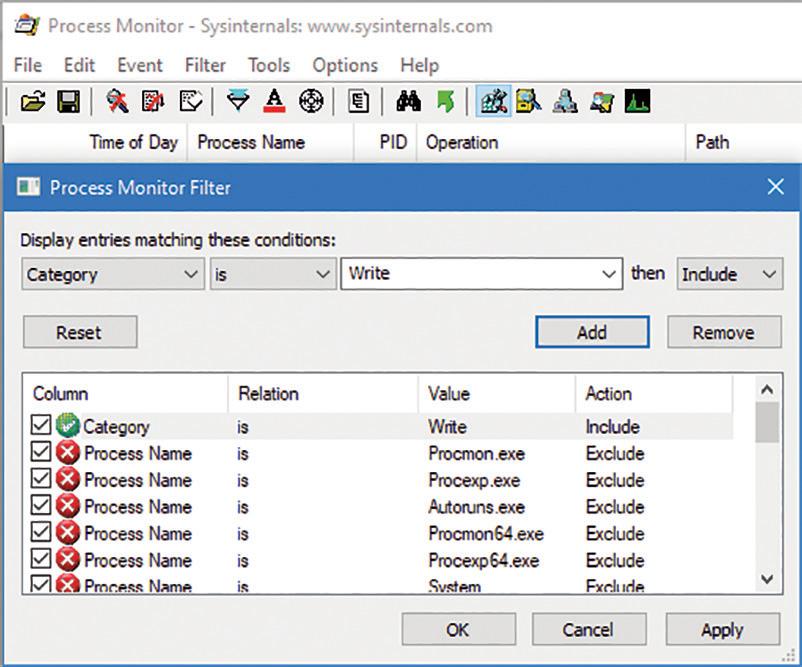Close the Process Monitor Filter dialog

(776, 187)
